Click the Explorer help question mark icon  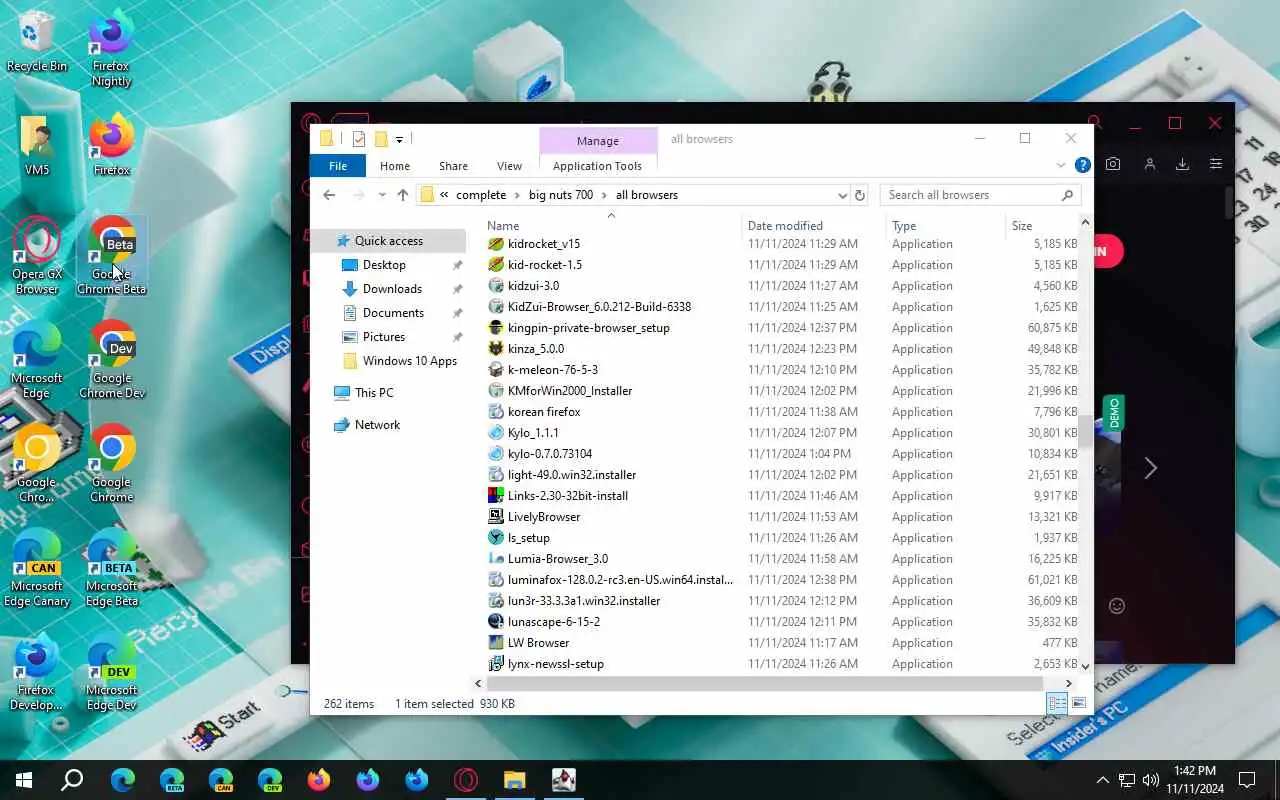coord(1082,165)
